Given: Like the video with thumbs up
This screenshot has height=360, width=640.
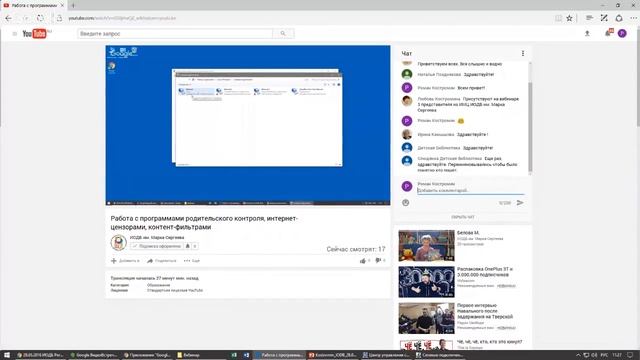Looking at the screenshot, I should pyautogui.click(x=363, y=260).
